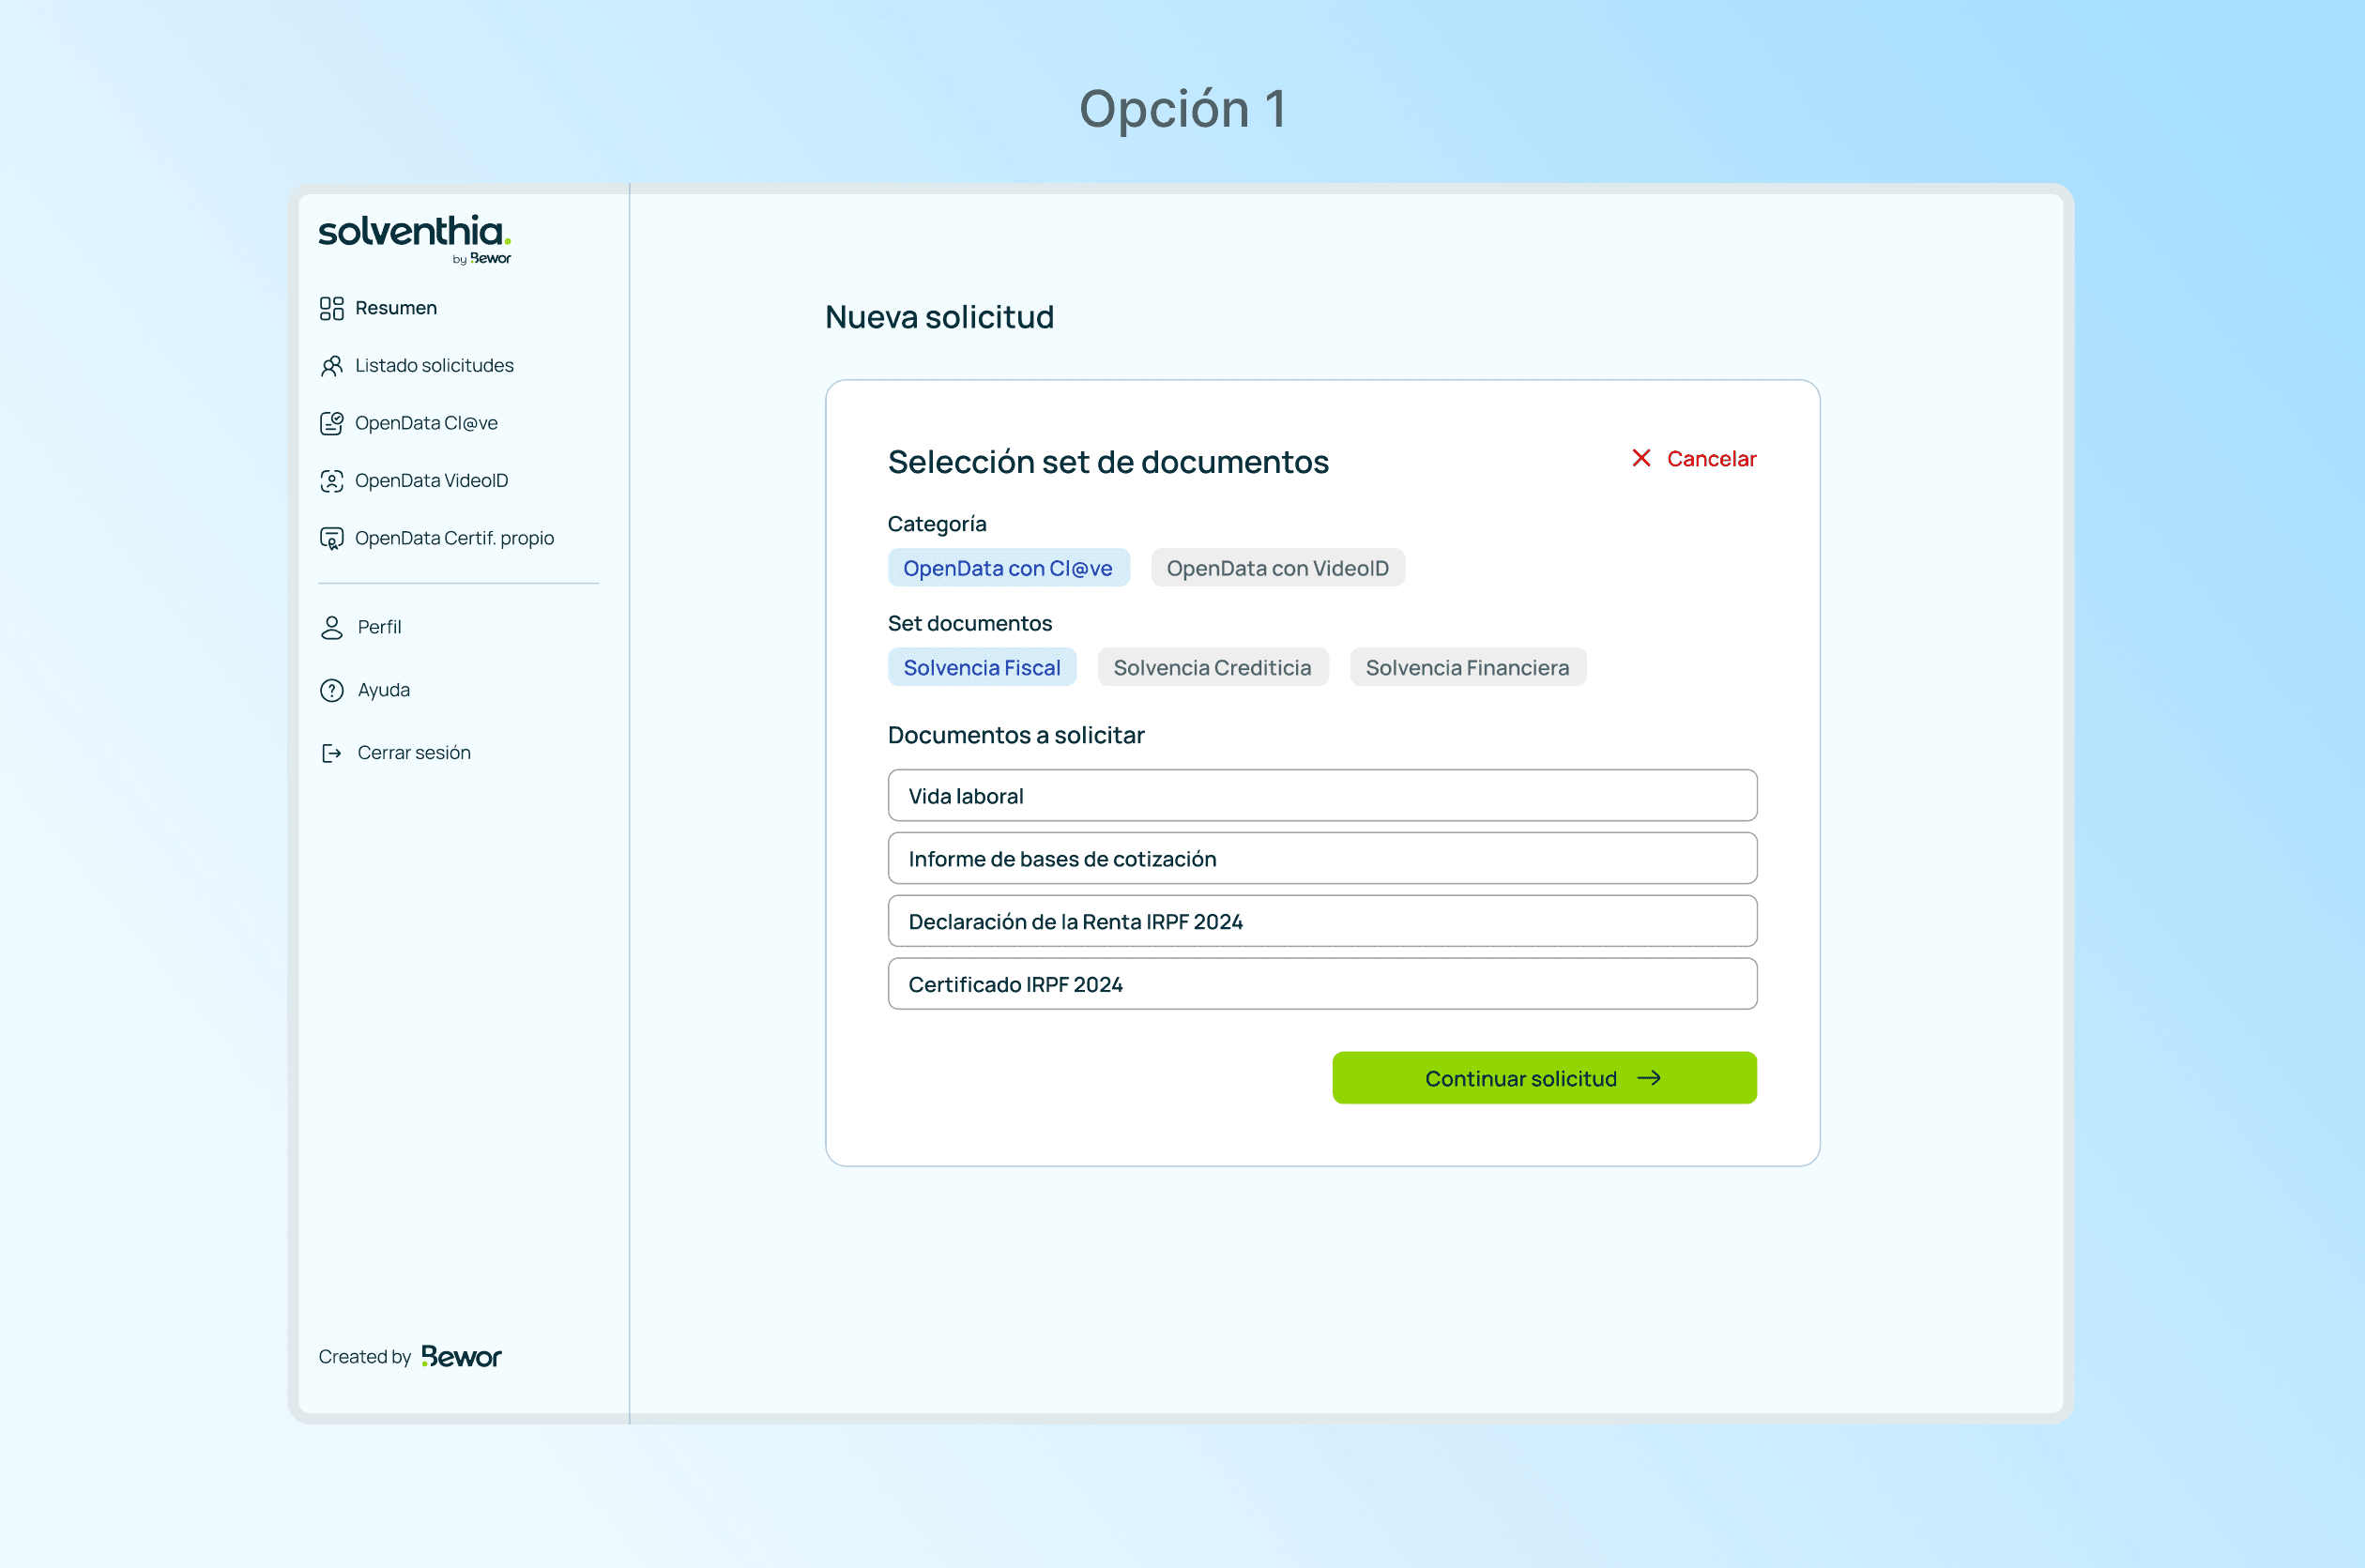2365x1568 pixels.
Task: Click the Certificado IRPF 2024 document row
Action: [x=1321, y=984]
